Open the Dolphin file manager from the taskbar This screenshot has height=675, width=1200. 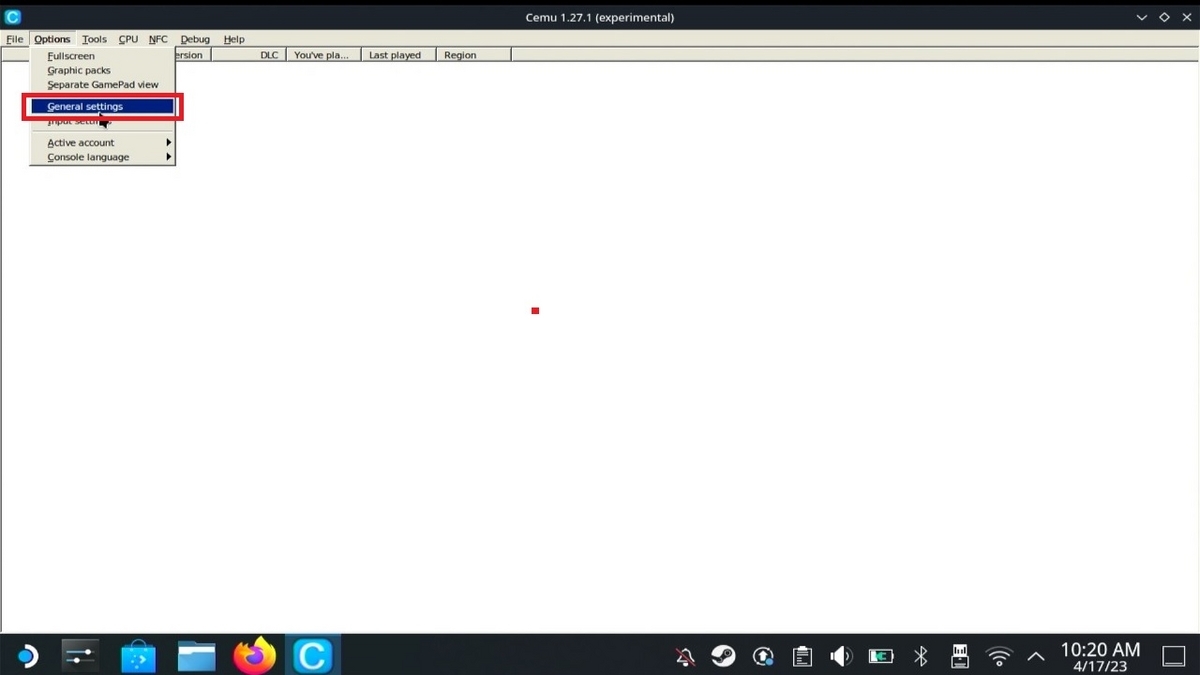tap(196, 656)
